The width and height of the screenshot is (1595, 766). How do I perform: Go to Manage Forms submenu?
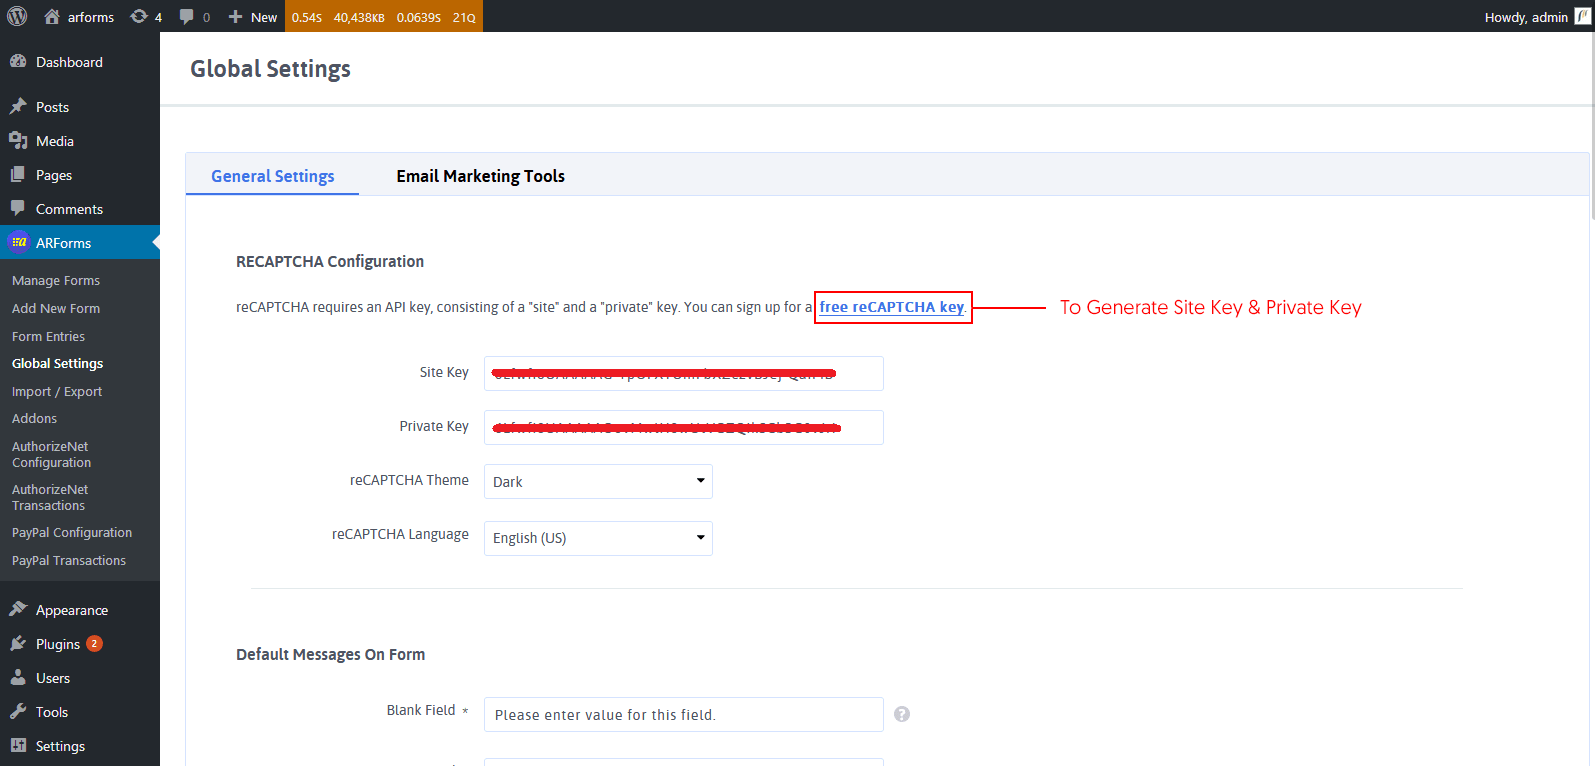(x=56, y=281)
